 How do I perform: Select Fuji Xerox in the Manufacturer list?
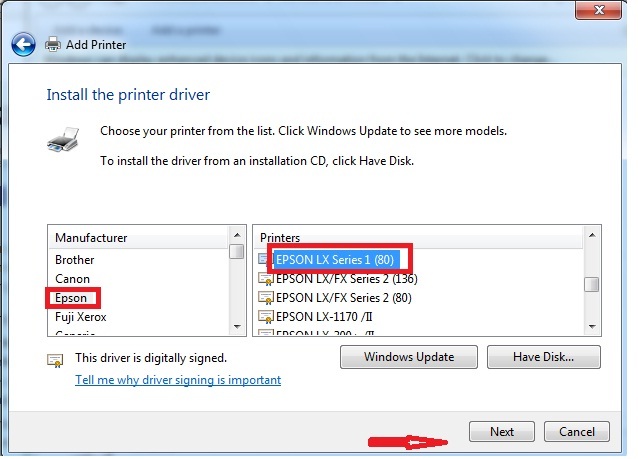click(x=81, y=317)
